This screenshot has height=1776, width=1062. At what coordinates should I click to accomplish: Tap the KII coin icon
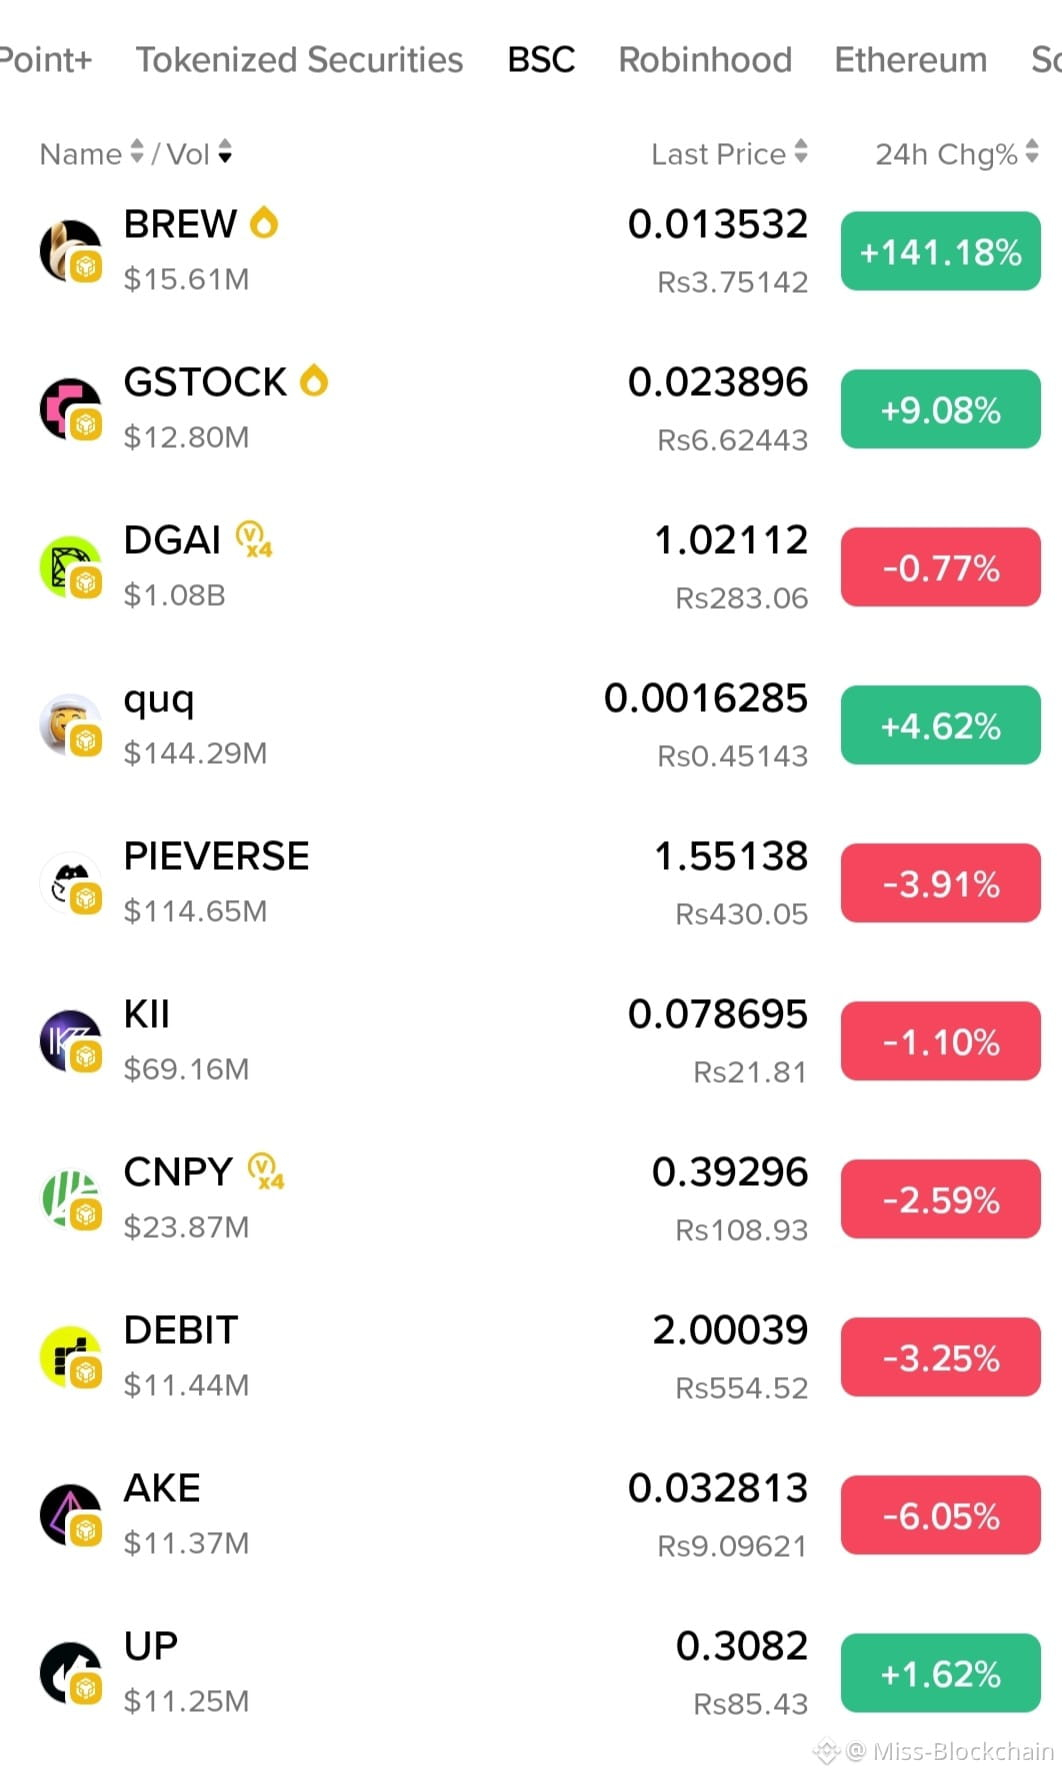pyautogui.click(x=70, y=1041)
